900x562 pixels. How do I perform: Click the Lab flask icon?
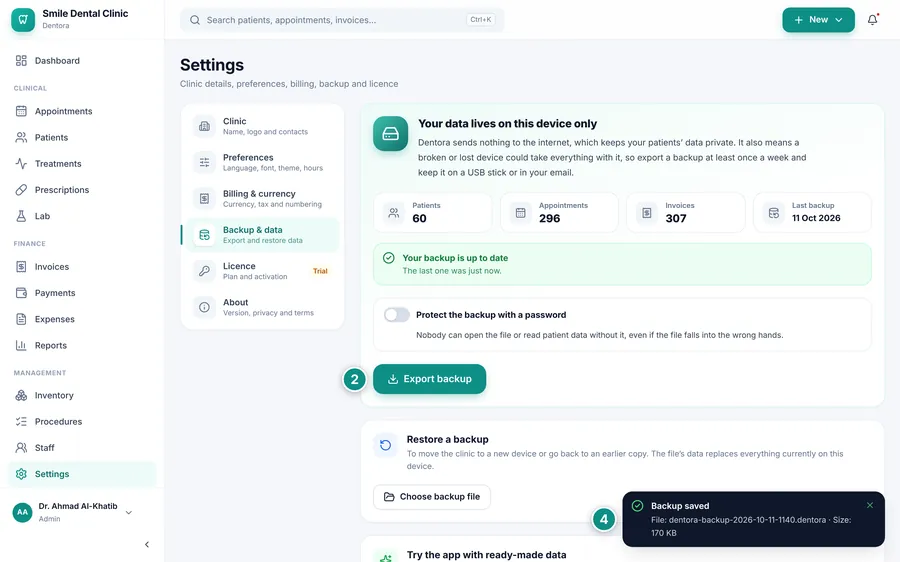click(21, 216)
